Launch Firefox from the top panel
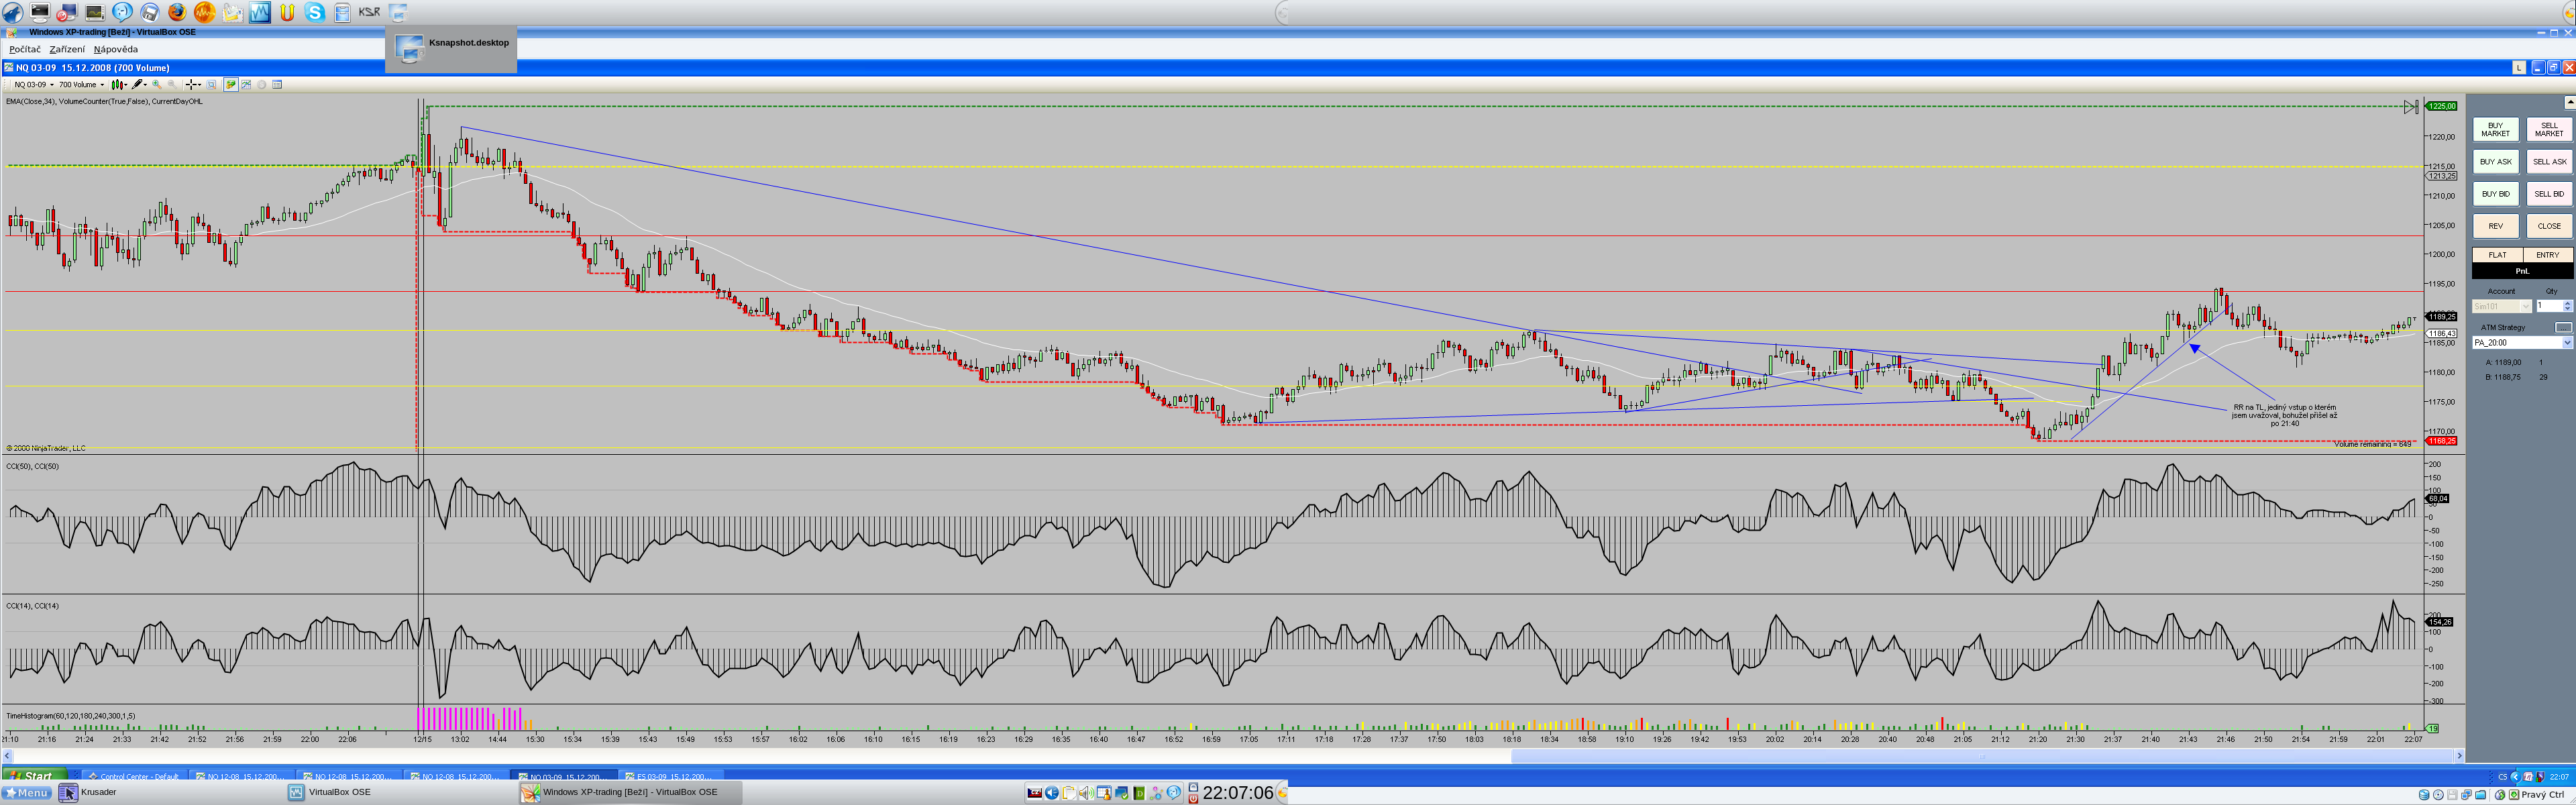 (x=176, y=12)
